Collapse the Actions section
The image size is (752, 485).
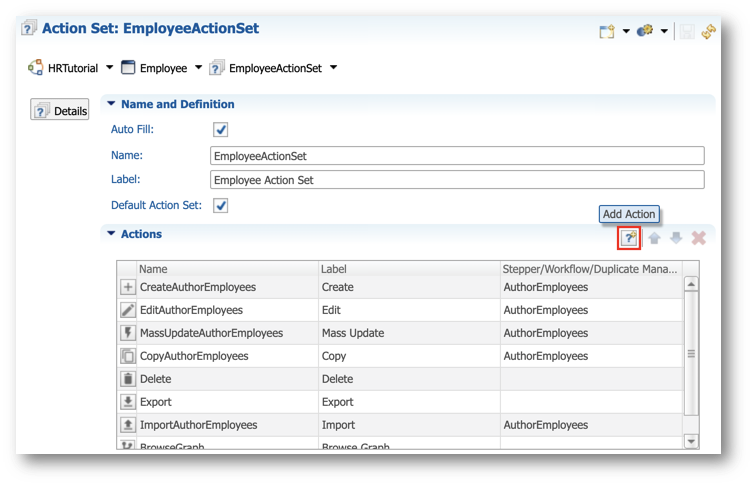tap(111, 234)
